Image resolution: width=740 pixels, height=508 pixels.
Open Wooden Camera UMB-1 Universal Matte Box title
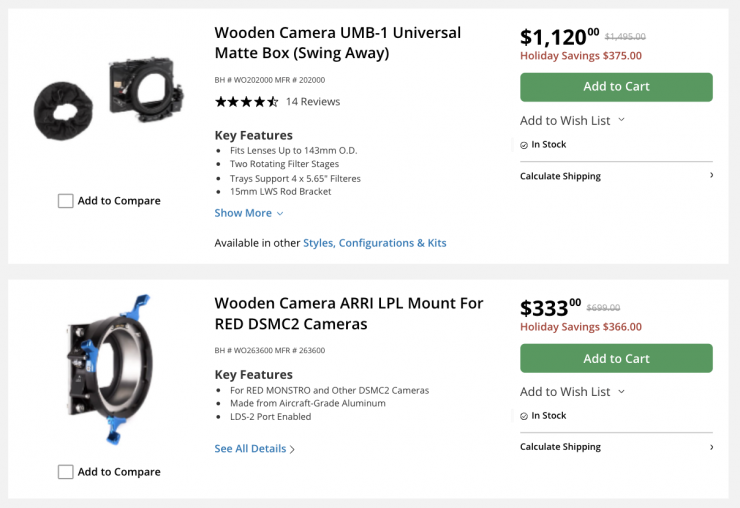337,42
